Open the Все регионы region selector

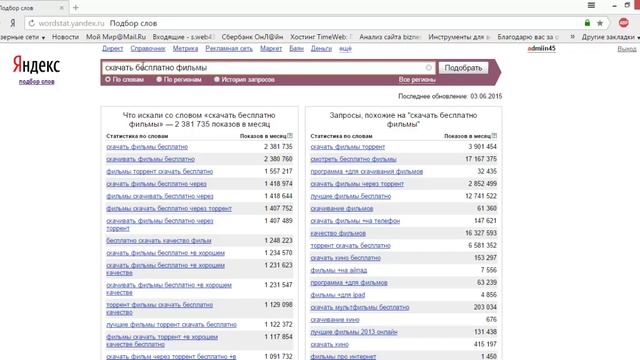[417, 80]
